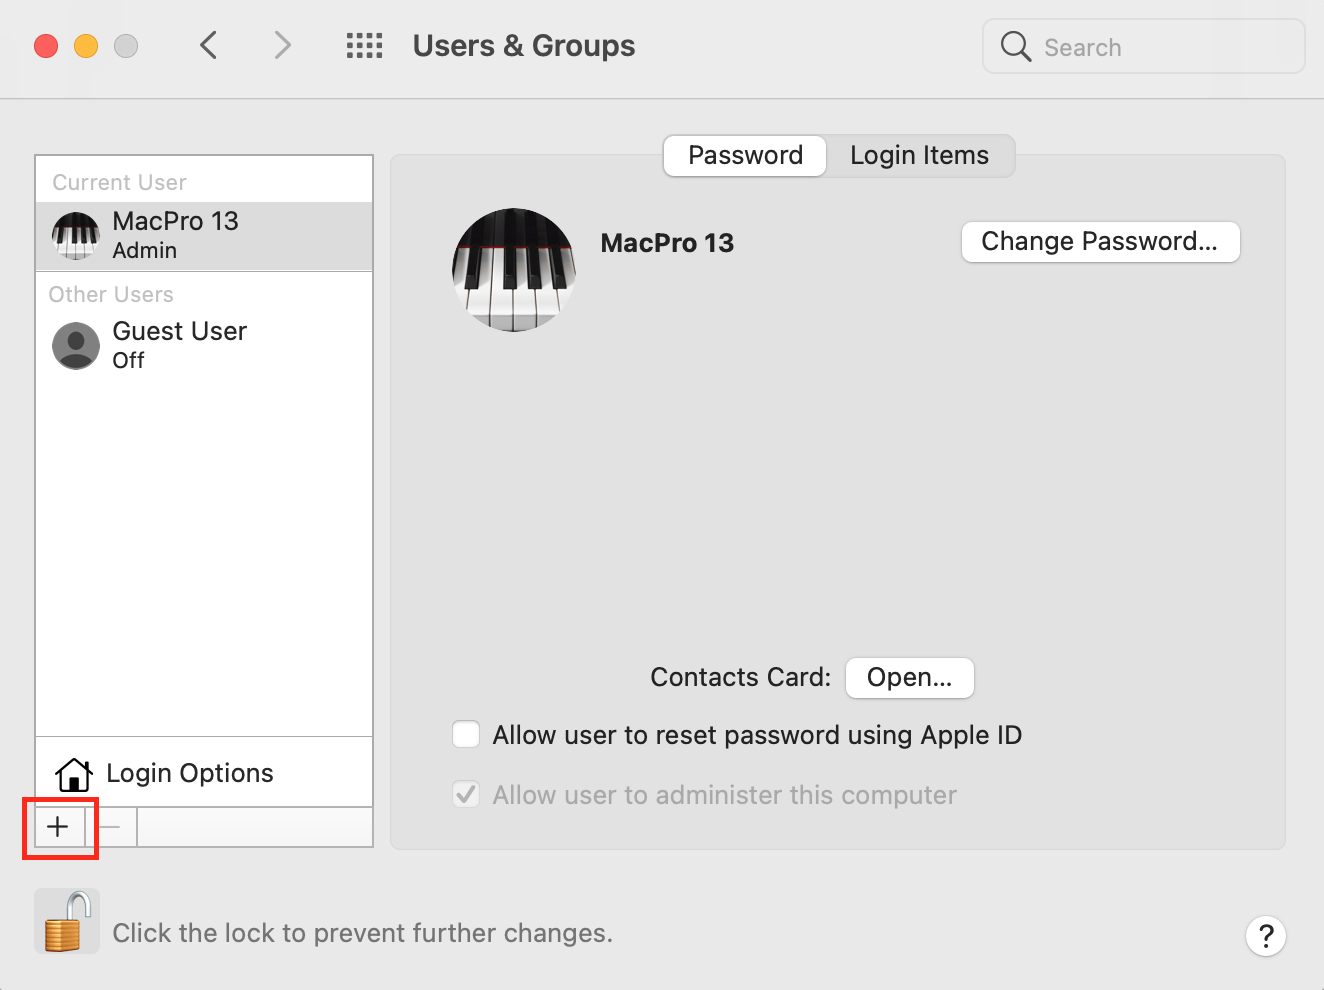
Task: Click the Guest User silhouette avatar
Action: 76,346
